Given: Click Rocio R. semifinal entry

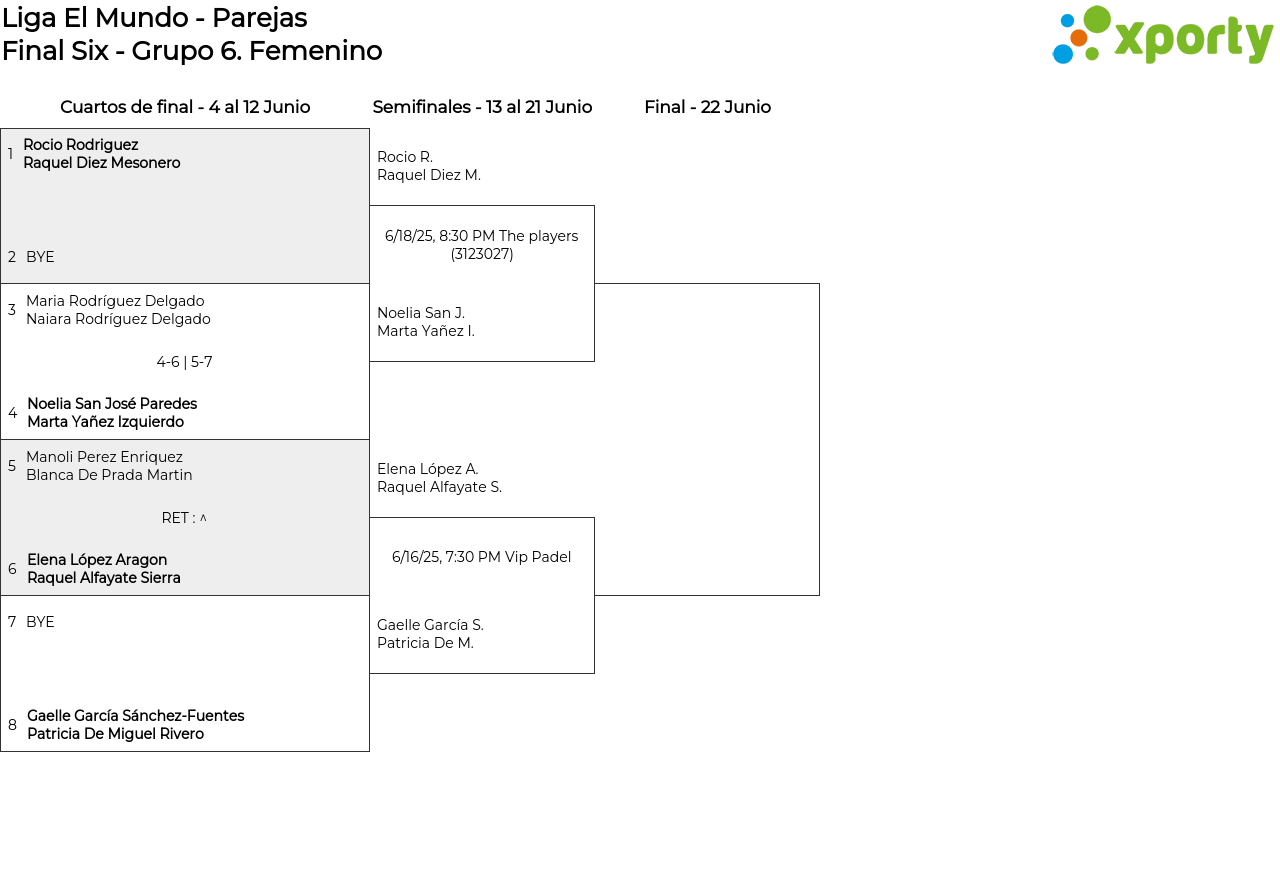Looking at the screenshot, I should [x=429, y=166].
